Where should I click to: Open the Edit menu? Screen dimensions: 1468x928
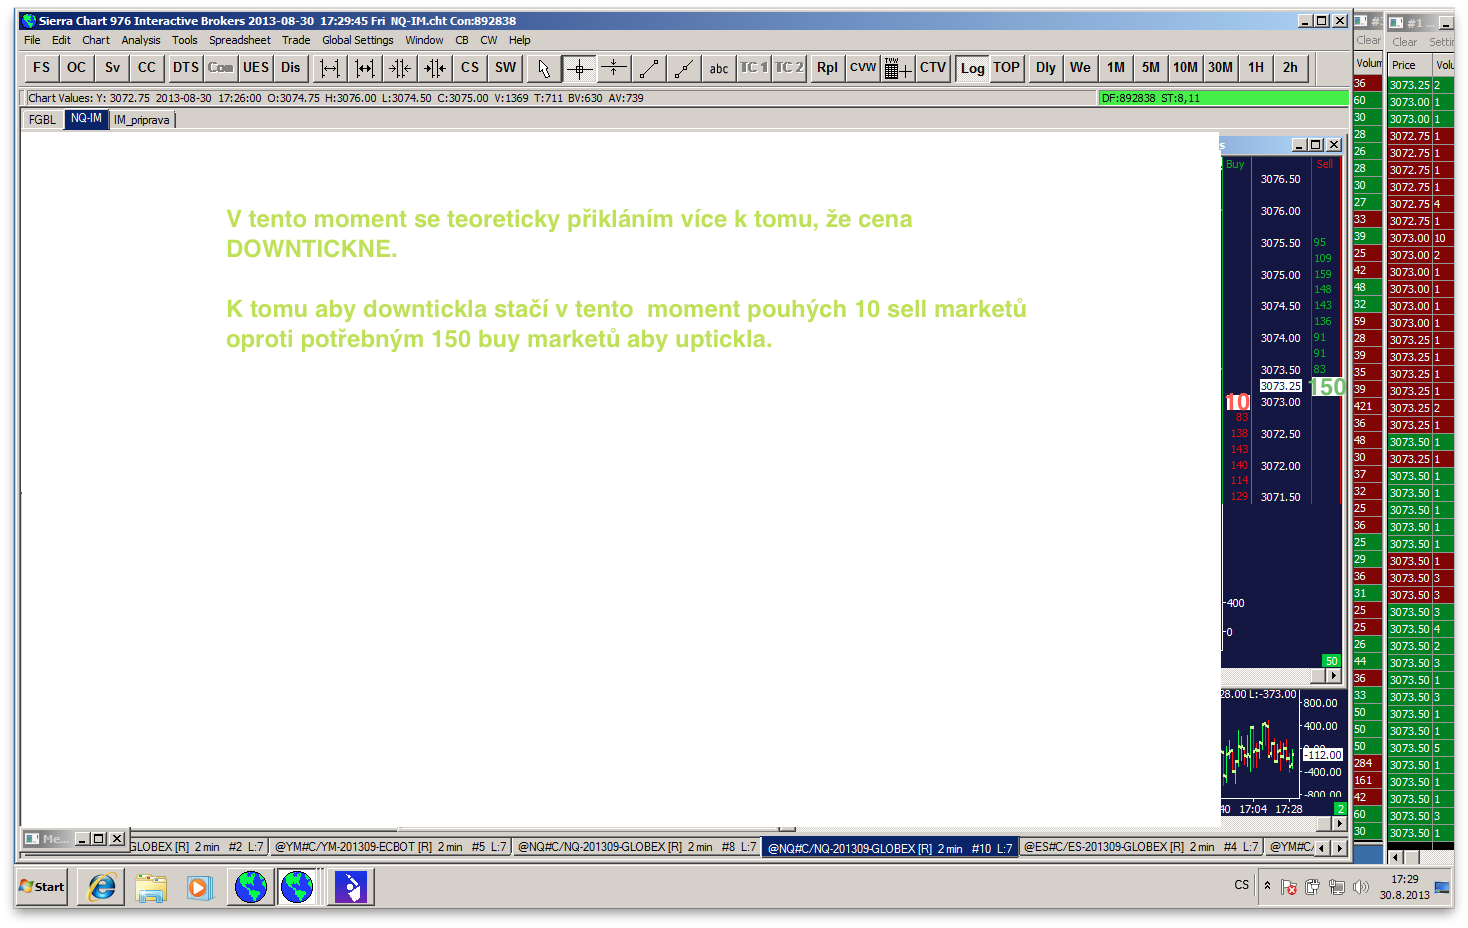[61, 40]
